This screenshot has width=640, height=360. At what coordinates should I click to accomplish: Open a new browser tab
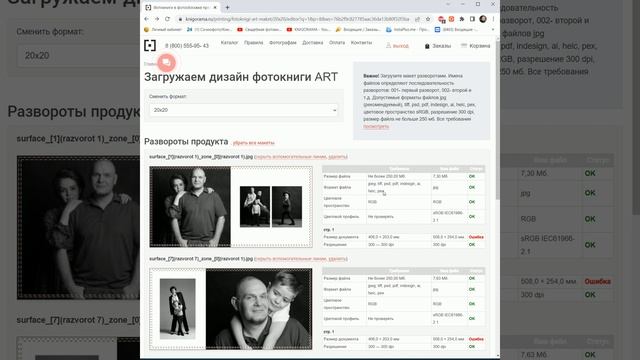click(x=227, y=7)
